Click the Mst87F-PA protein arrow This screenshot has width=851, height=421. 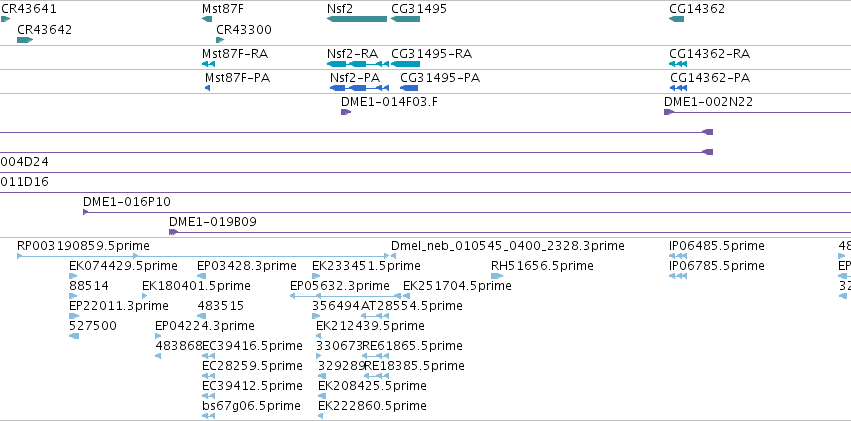[x=207, y=88]
